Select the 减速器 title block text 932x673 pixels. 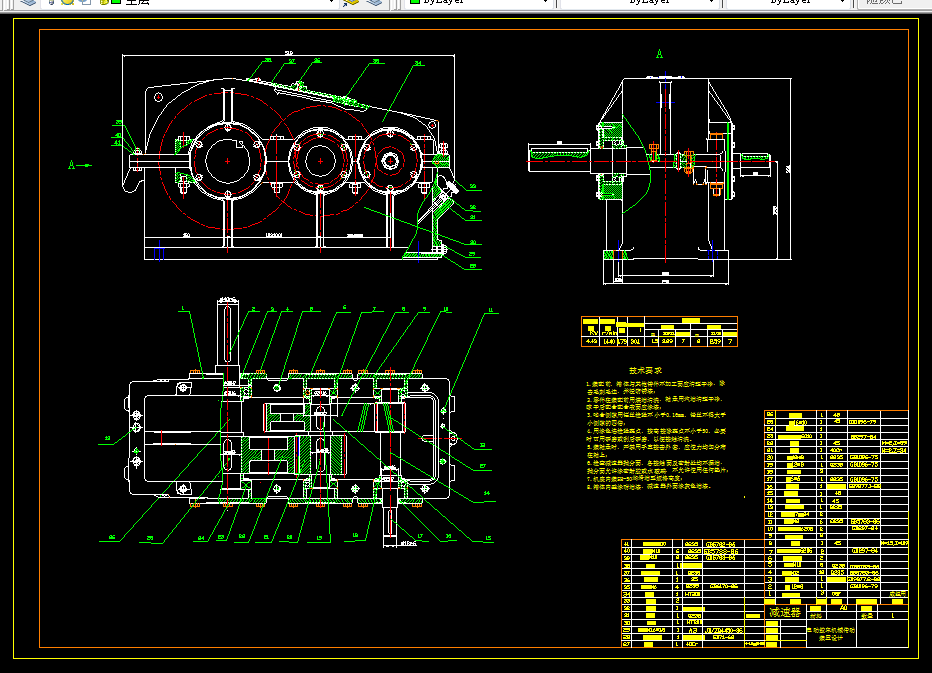[x=785, y=612]
